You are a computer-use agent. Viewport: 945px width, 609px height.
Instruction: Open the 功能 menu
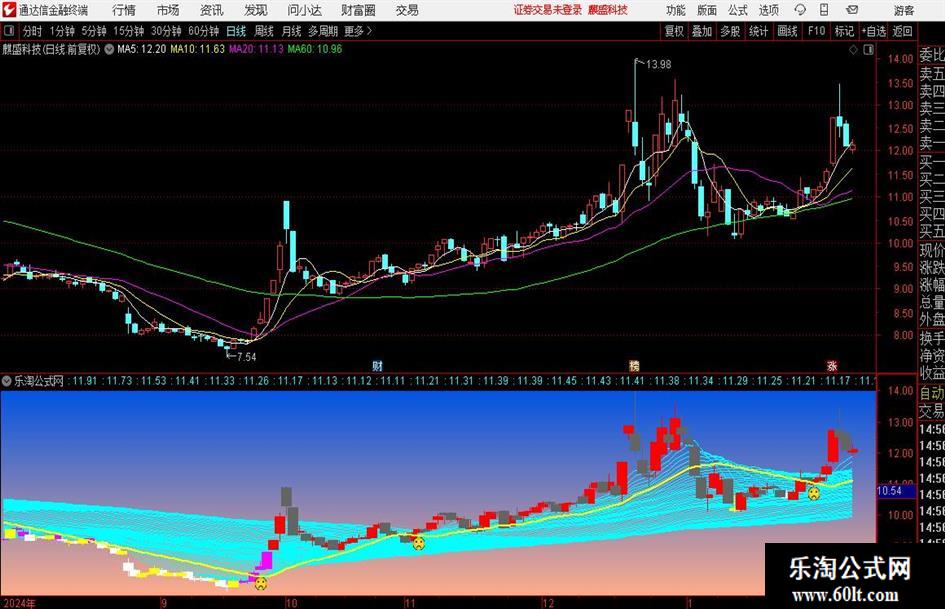tap(676, 10)
